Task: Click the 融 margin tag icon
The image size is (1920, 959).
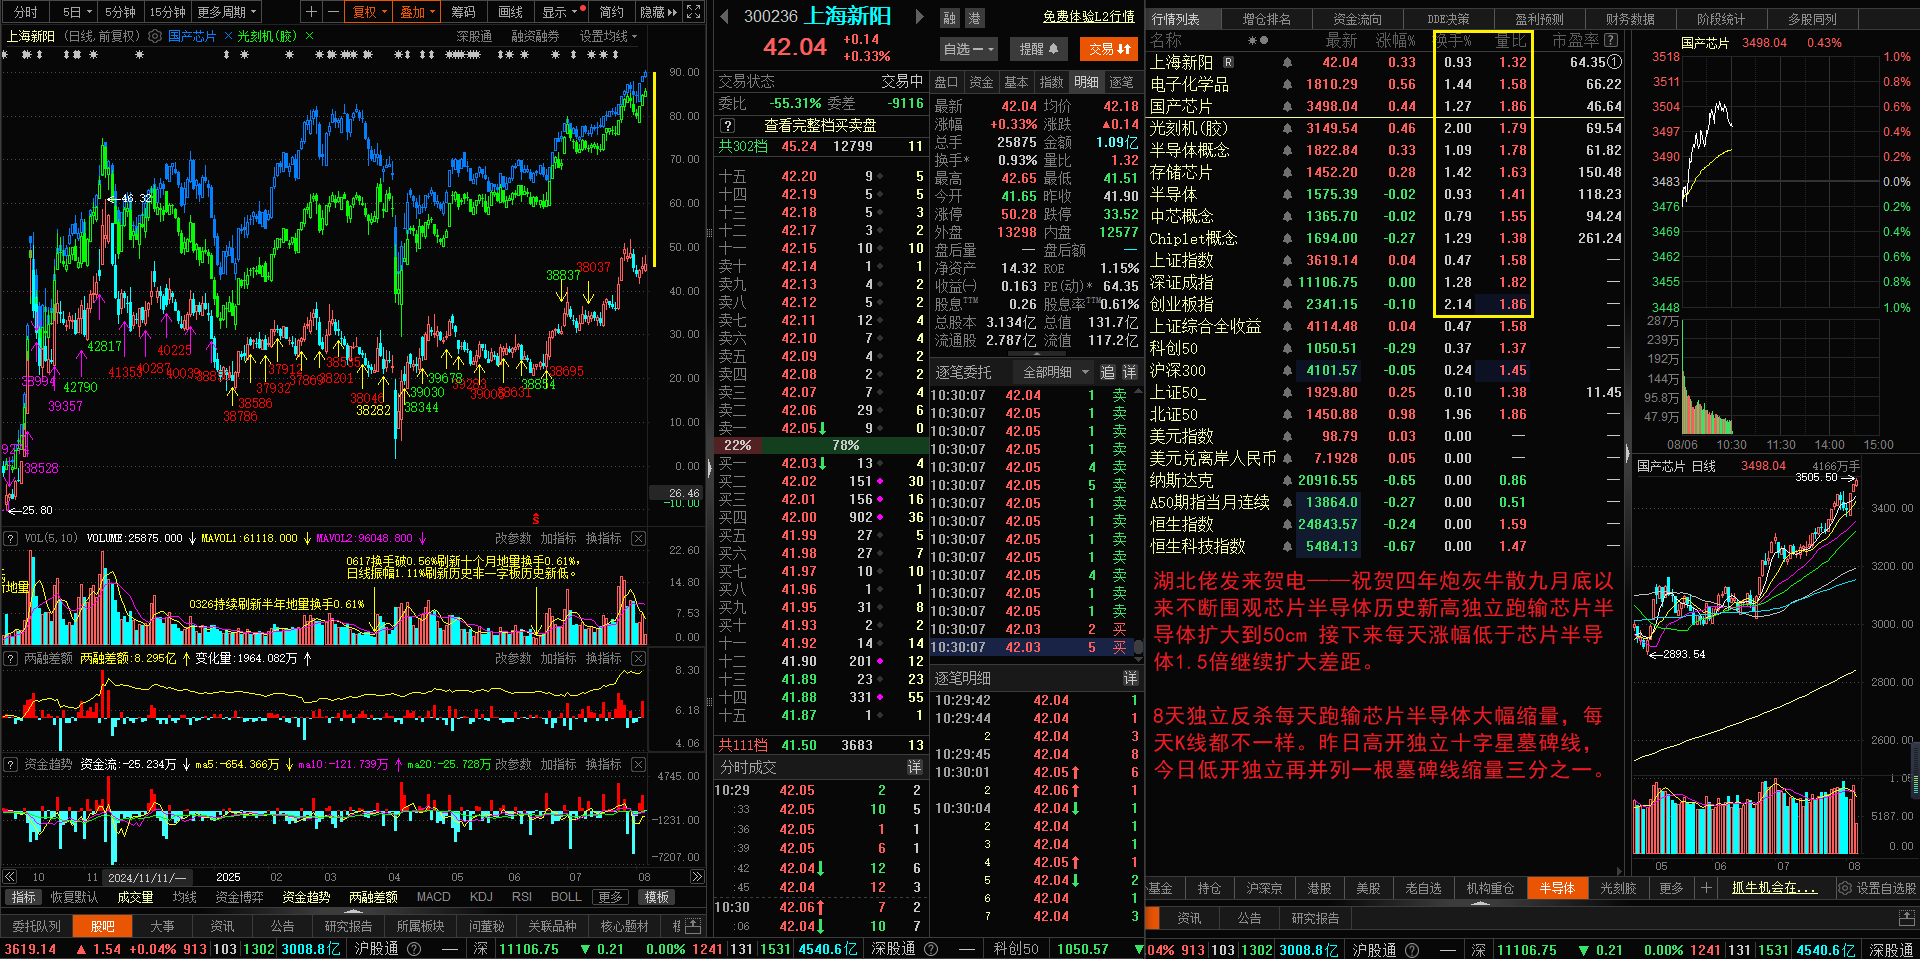Action: click(949, 18)
